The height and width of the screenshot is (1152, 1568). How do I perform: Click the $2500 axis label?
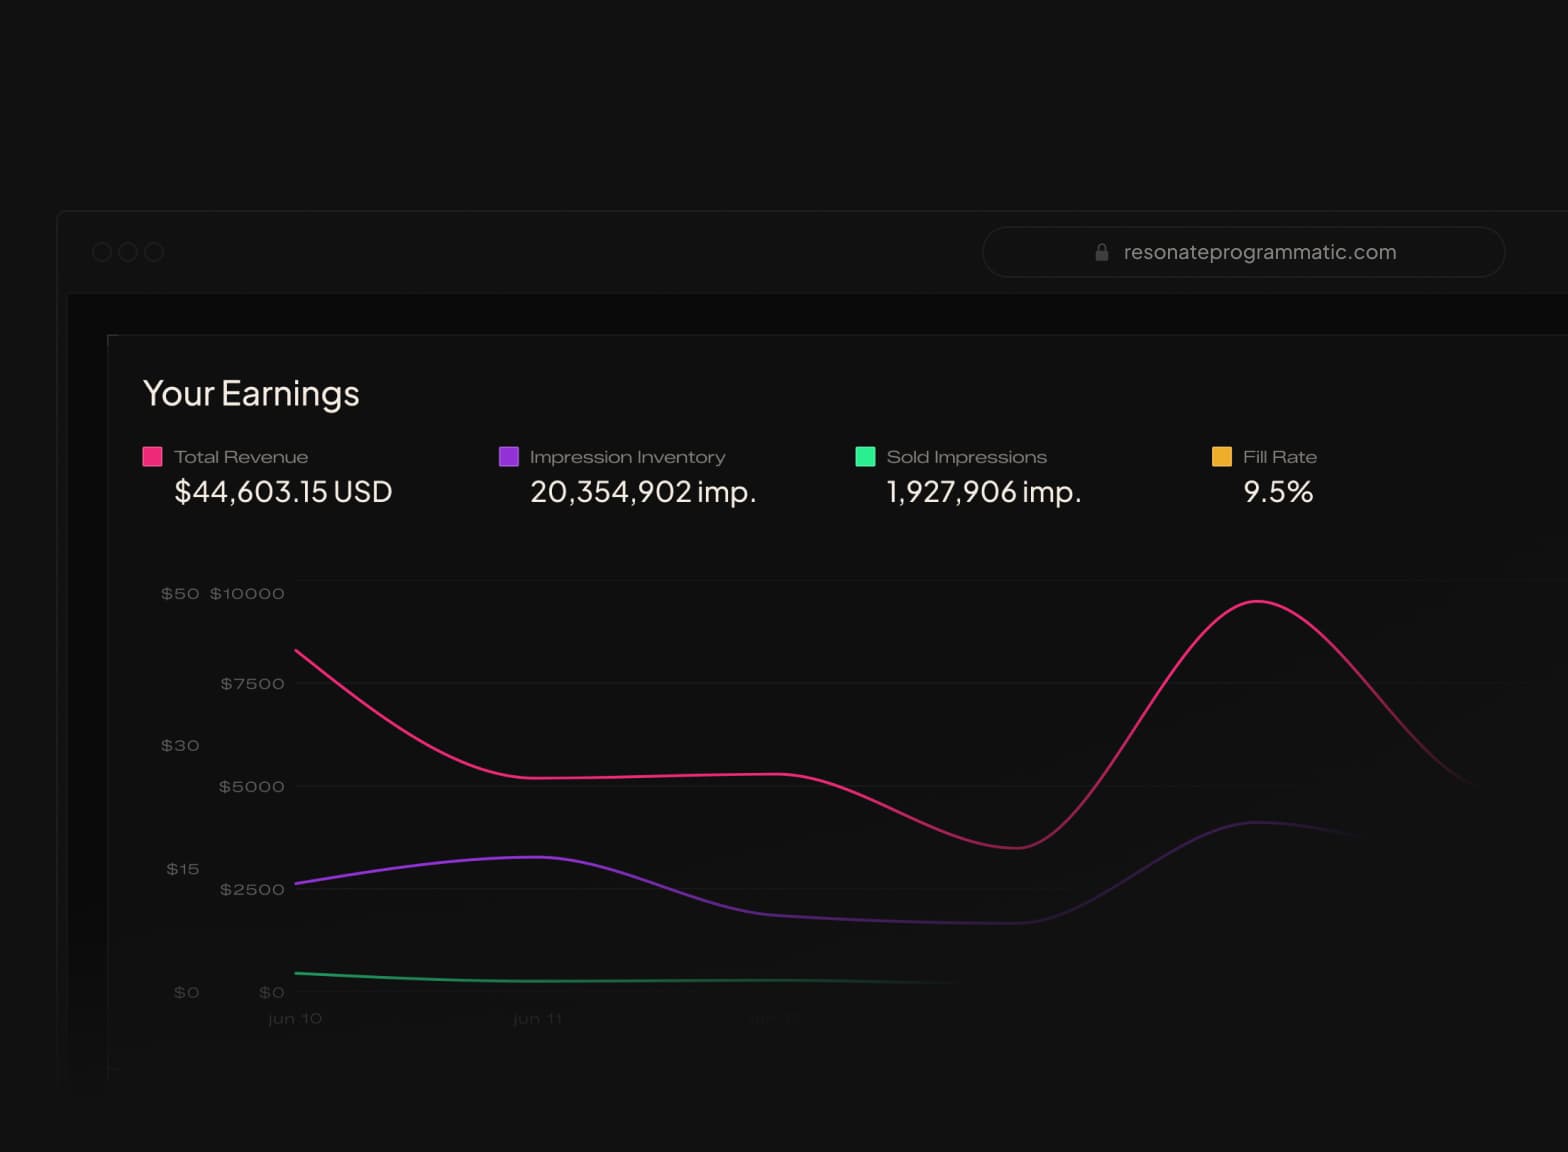(x=252, y=890)
